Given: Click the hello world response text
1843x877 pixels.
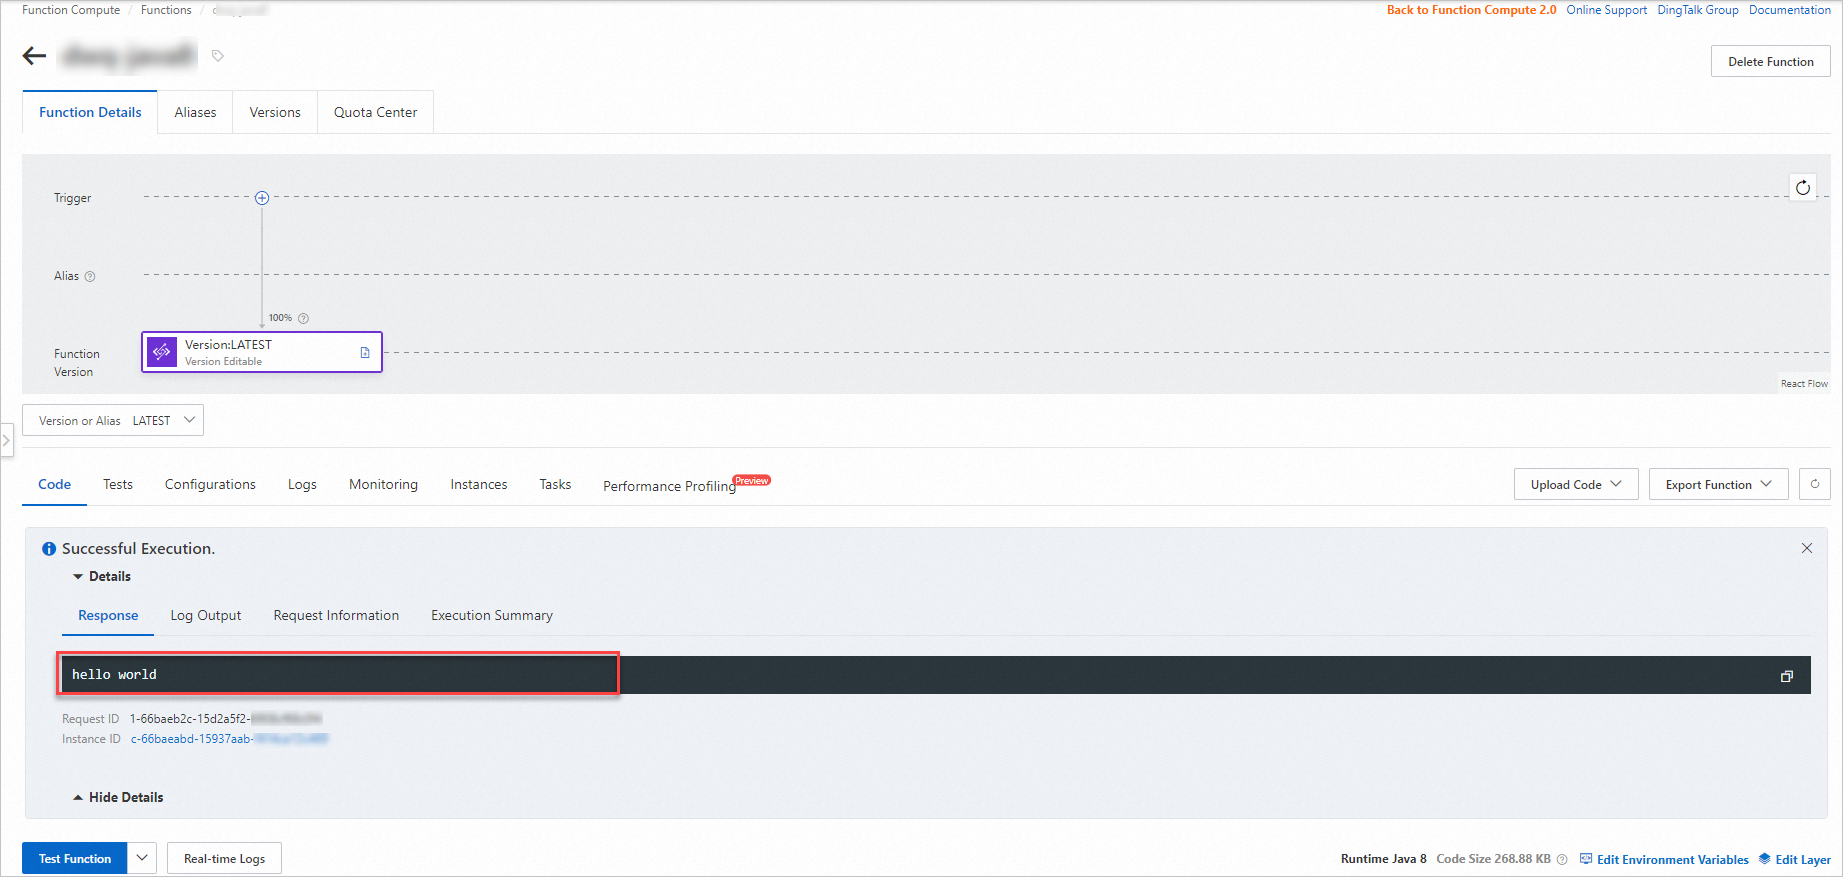Looking at the screenshot, I should 114,675.
